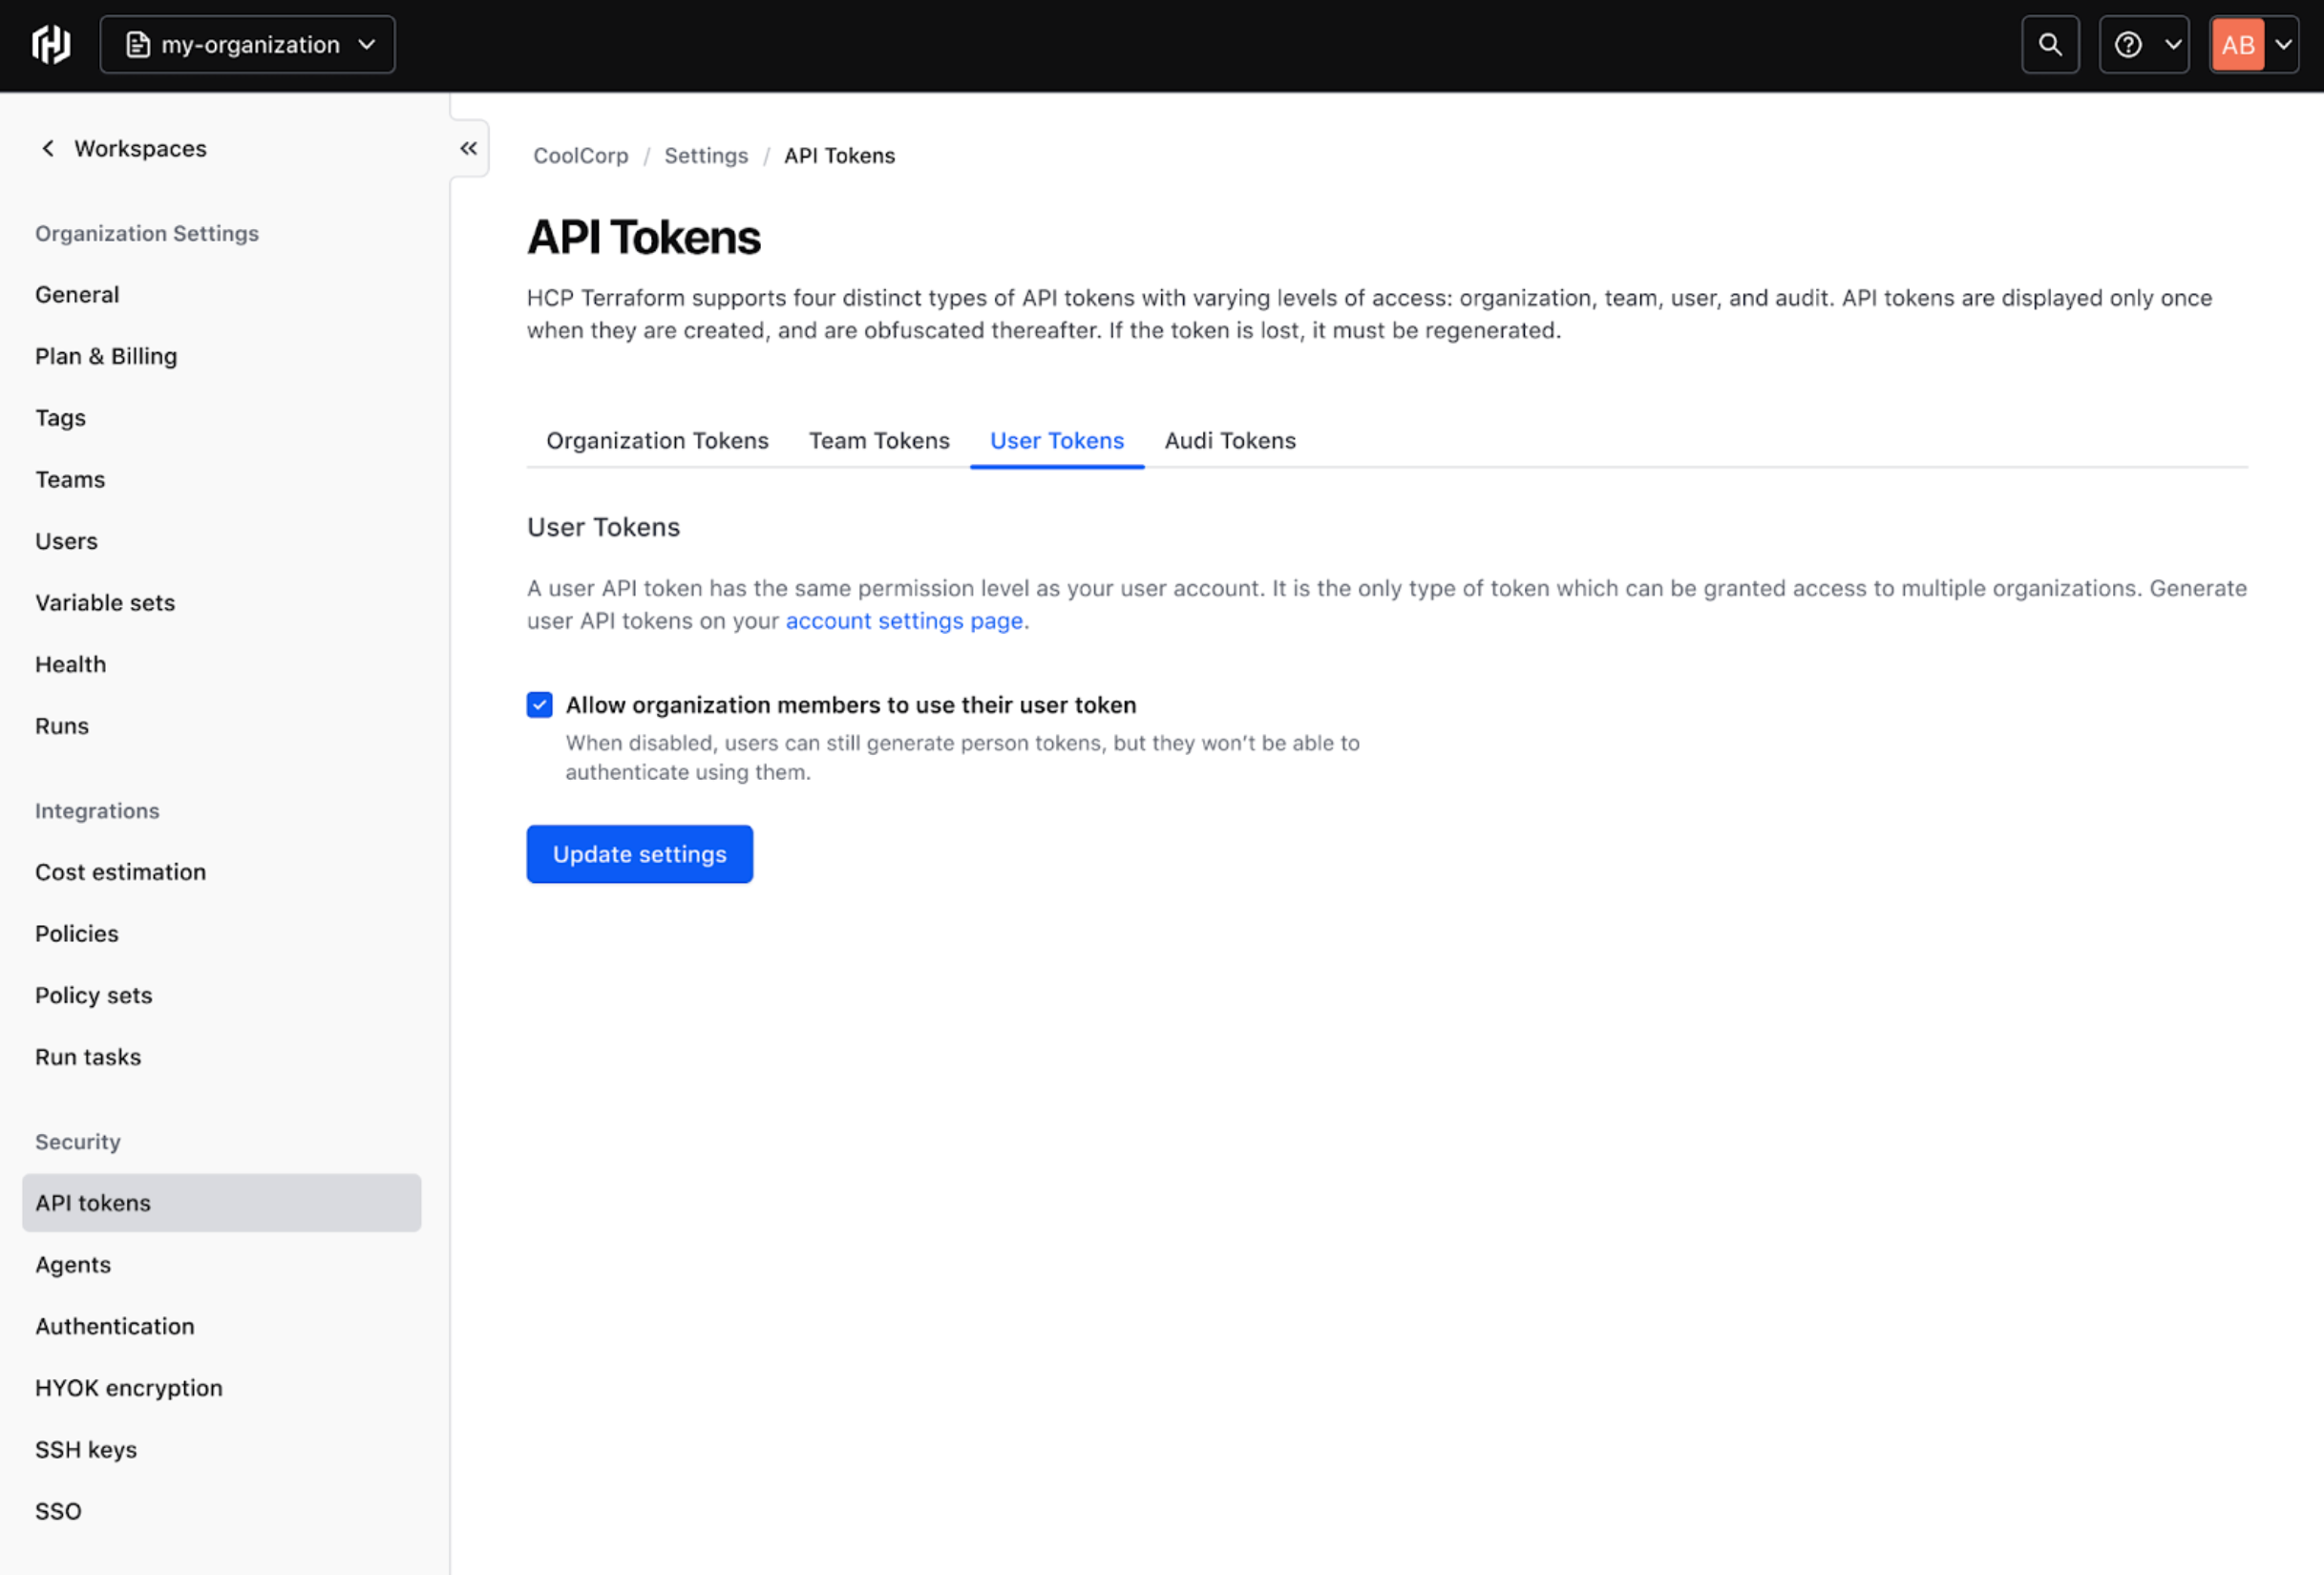2324x1575 pixels.
Task: Open Authentication settings
Action: coord(114,1326)
